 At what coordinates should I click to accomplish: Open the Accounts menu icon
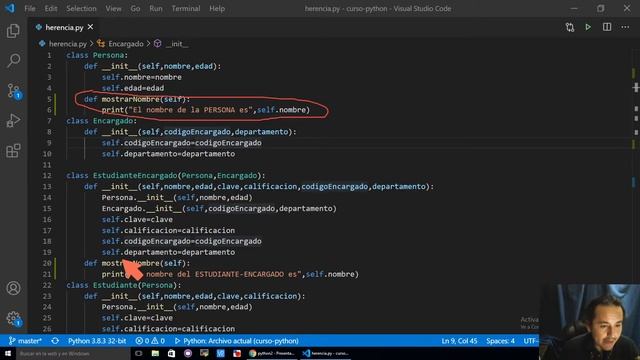coord(13,288)
